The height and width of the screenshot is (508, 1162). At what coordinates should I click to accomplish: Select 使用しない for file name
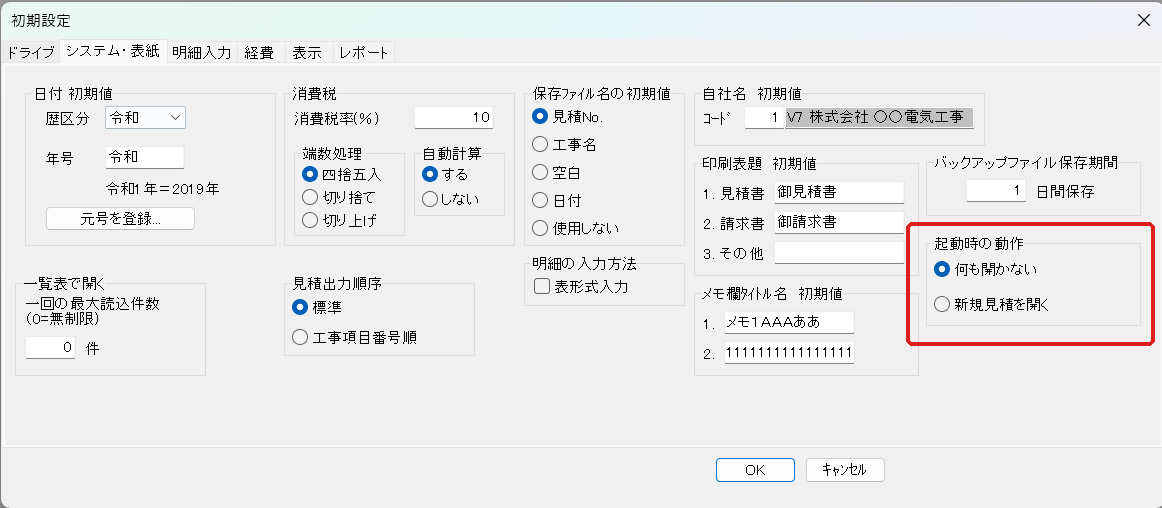point(576,228)
